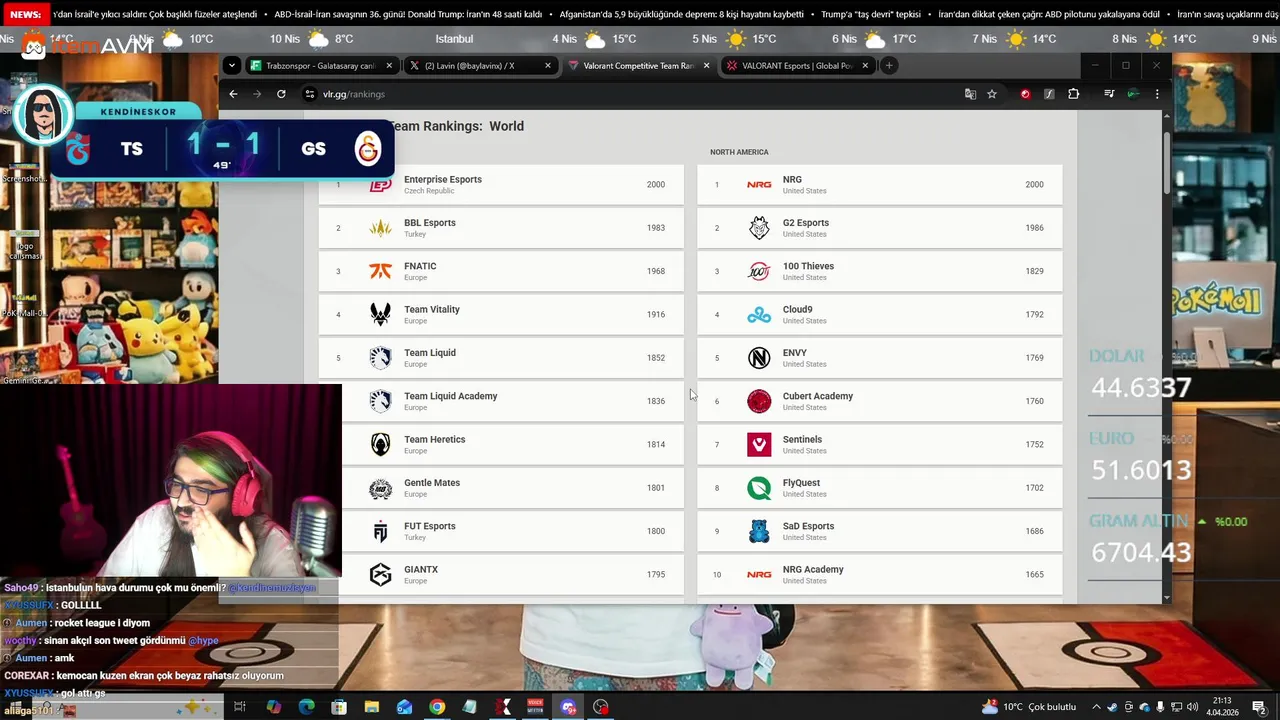Click the GIANTX logo
1280x720 pixels.
(x=380, y=574)
